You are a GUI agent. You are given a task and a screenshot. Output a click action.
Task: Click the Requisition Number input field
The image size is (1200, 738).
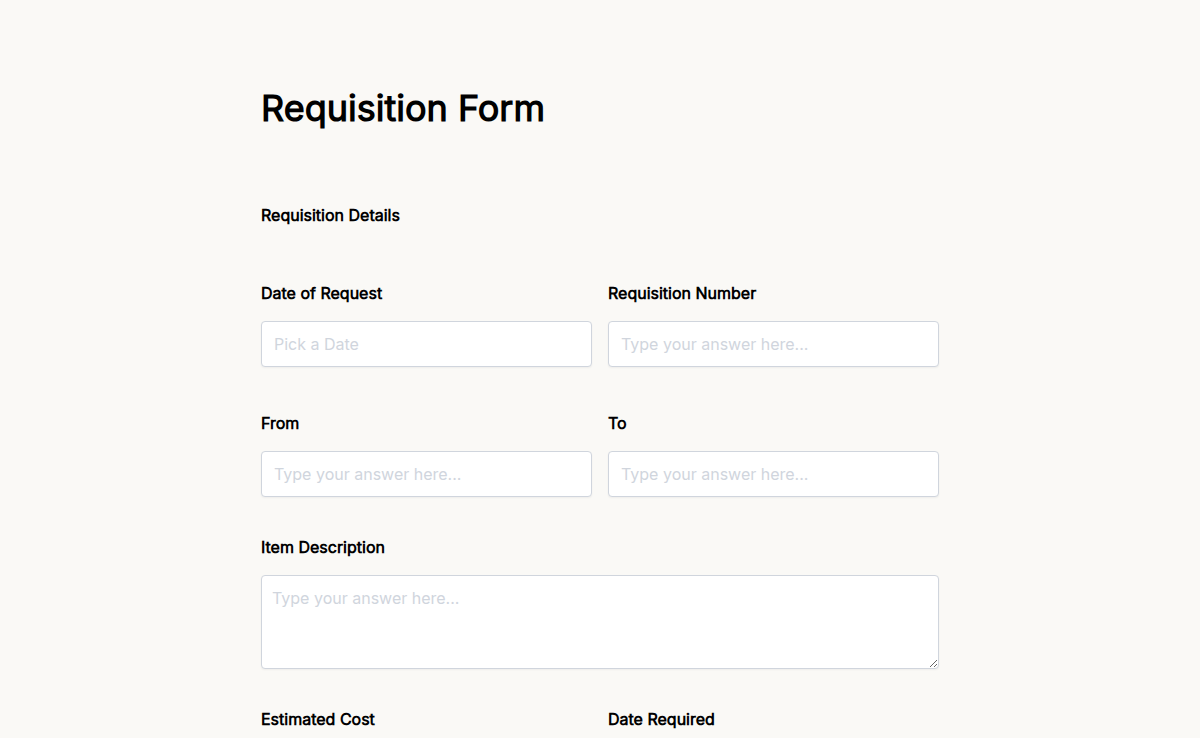(x=773, y=344)
